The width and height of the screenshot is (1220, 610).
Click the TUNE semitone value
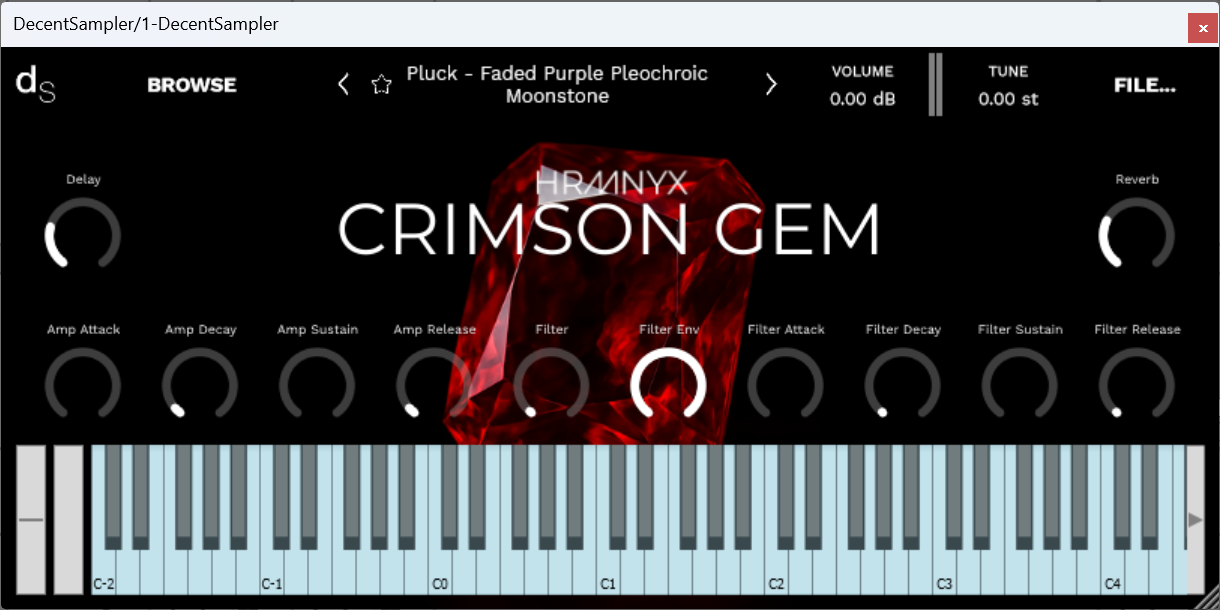(x=1008, y=99)
